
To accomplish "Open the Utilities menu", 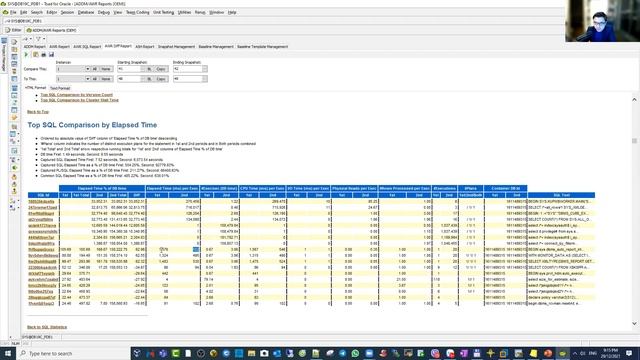I will point(184,12).
